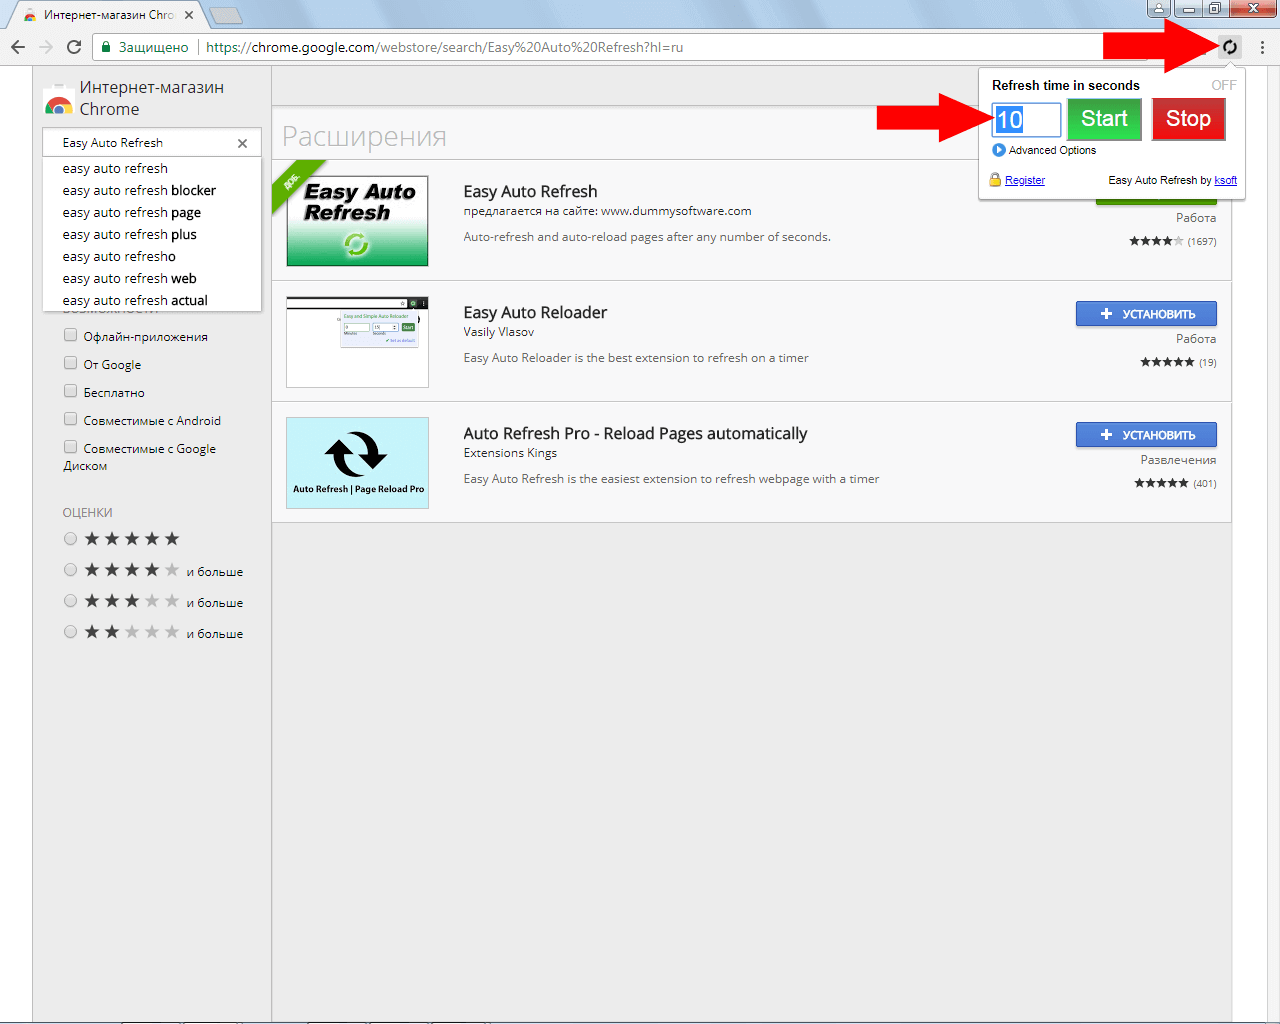The image size is (1280, 1024).
Task: Check the Совместимые с Google Диском filter
Action: pos(70,447)
